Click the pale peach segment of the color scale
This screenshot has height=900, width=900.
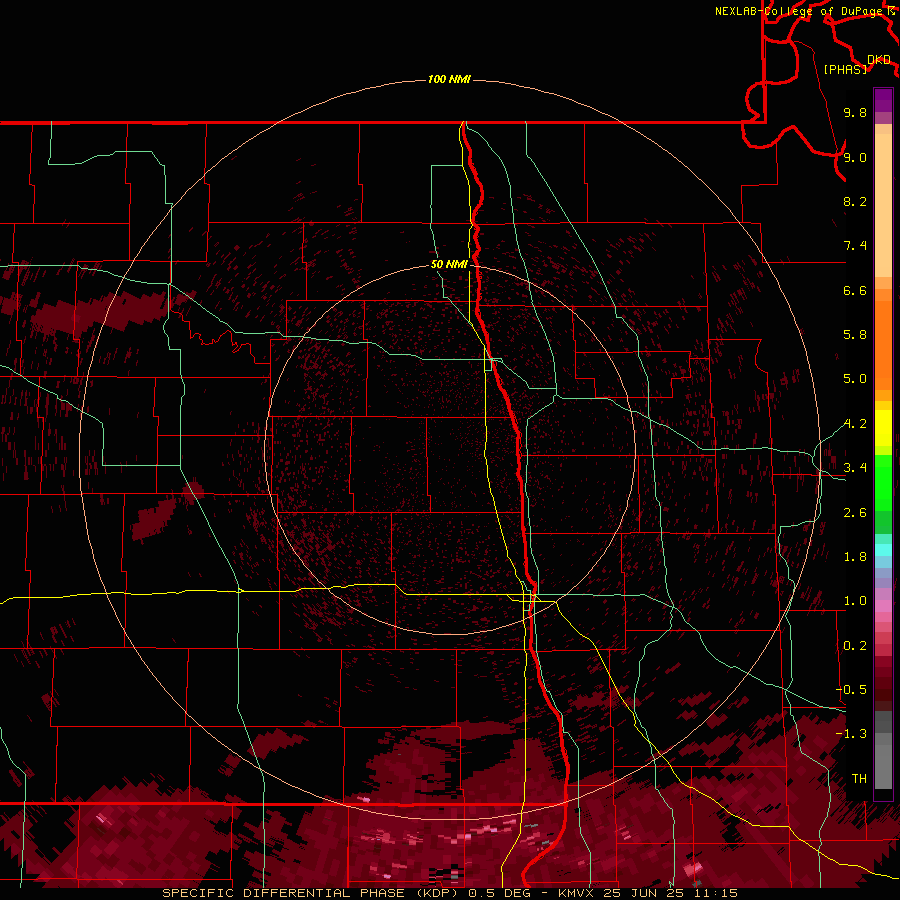pos(883,205)
